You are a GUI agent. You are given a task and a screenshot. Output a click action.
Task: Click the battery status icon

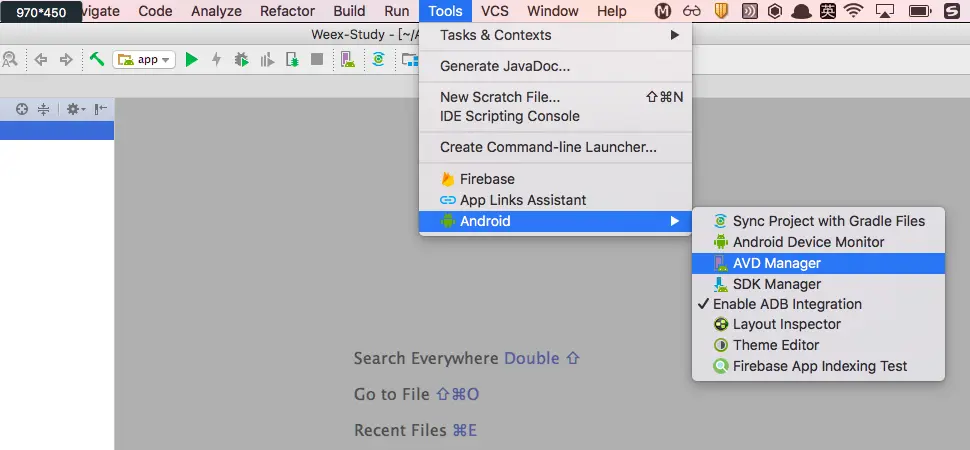[921, 11]
